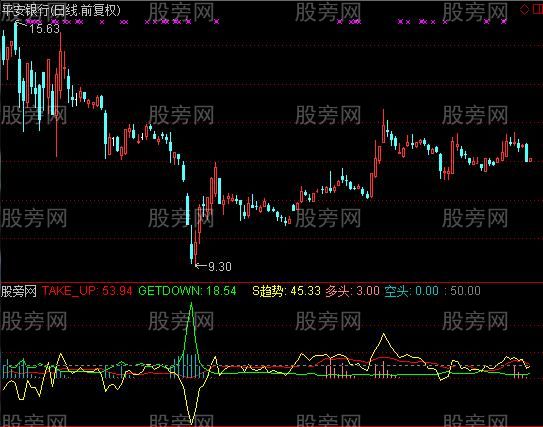Select the S趋势: 45.33 indicator value

point(286,291)
